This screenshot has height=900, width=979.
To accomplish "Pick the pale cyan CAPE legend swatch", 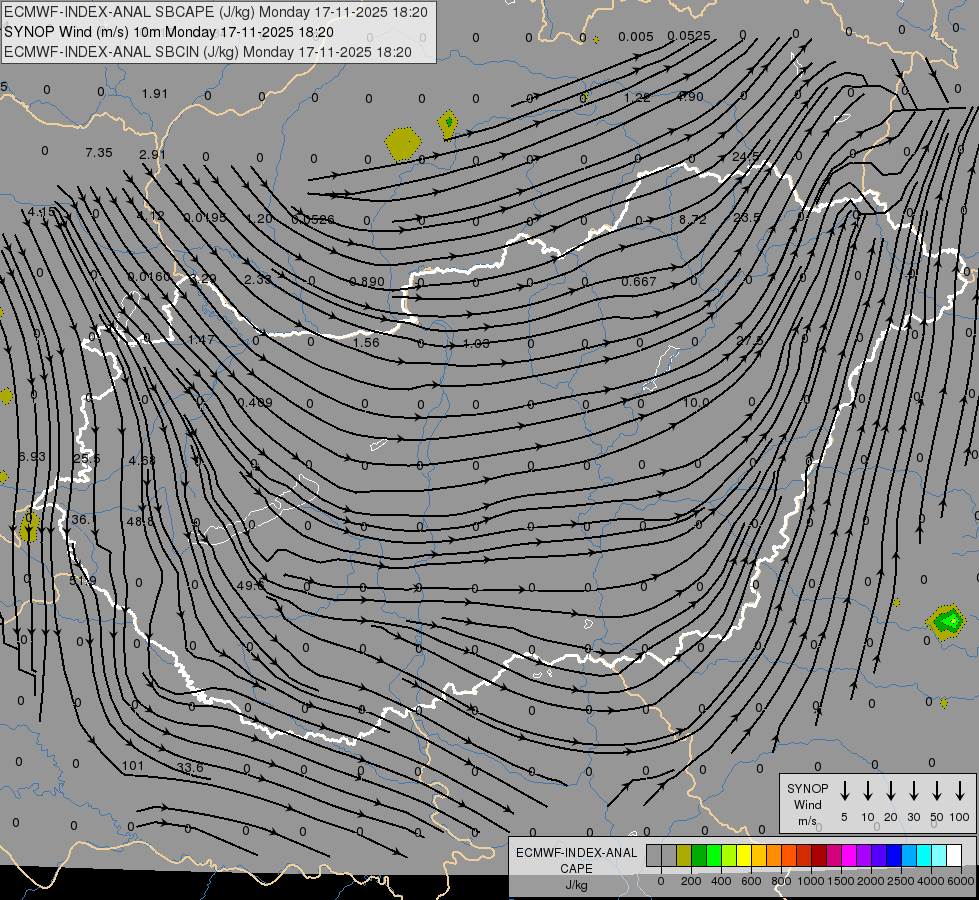I will coord(938,855).
